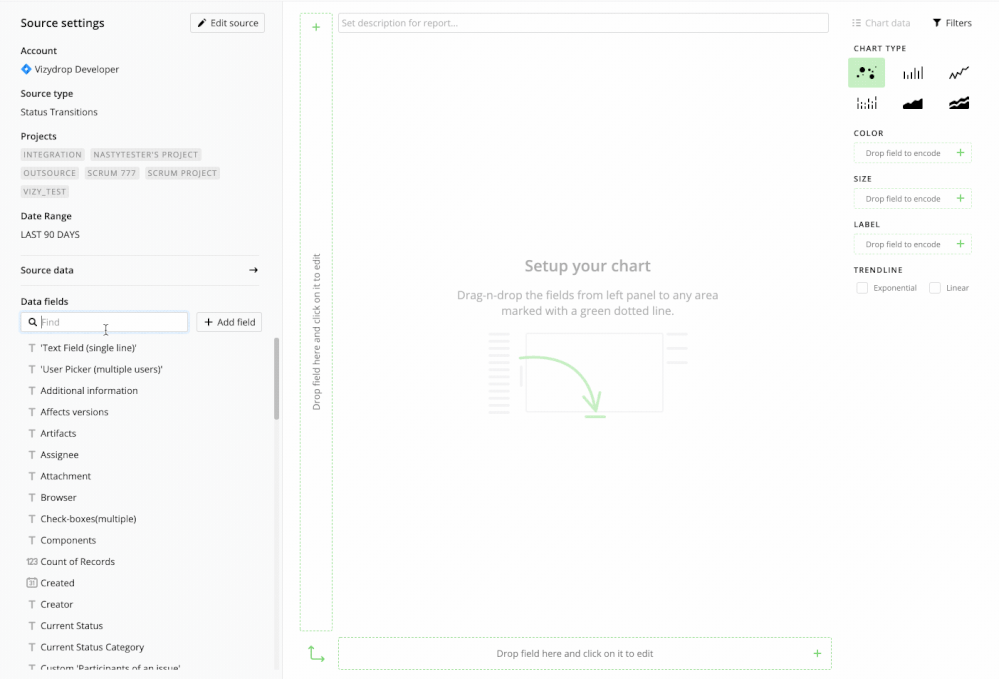
Task: Select the scatter chart type
Action: pyautogui.click(x=866, y=72)
